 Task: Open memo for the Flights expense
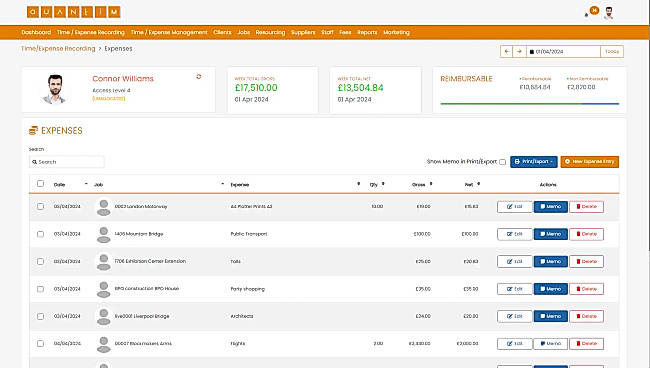pos(551,344)
